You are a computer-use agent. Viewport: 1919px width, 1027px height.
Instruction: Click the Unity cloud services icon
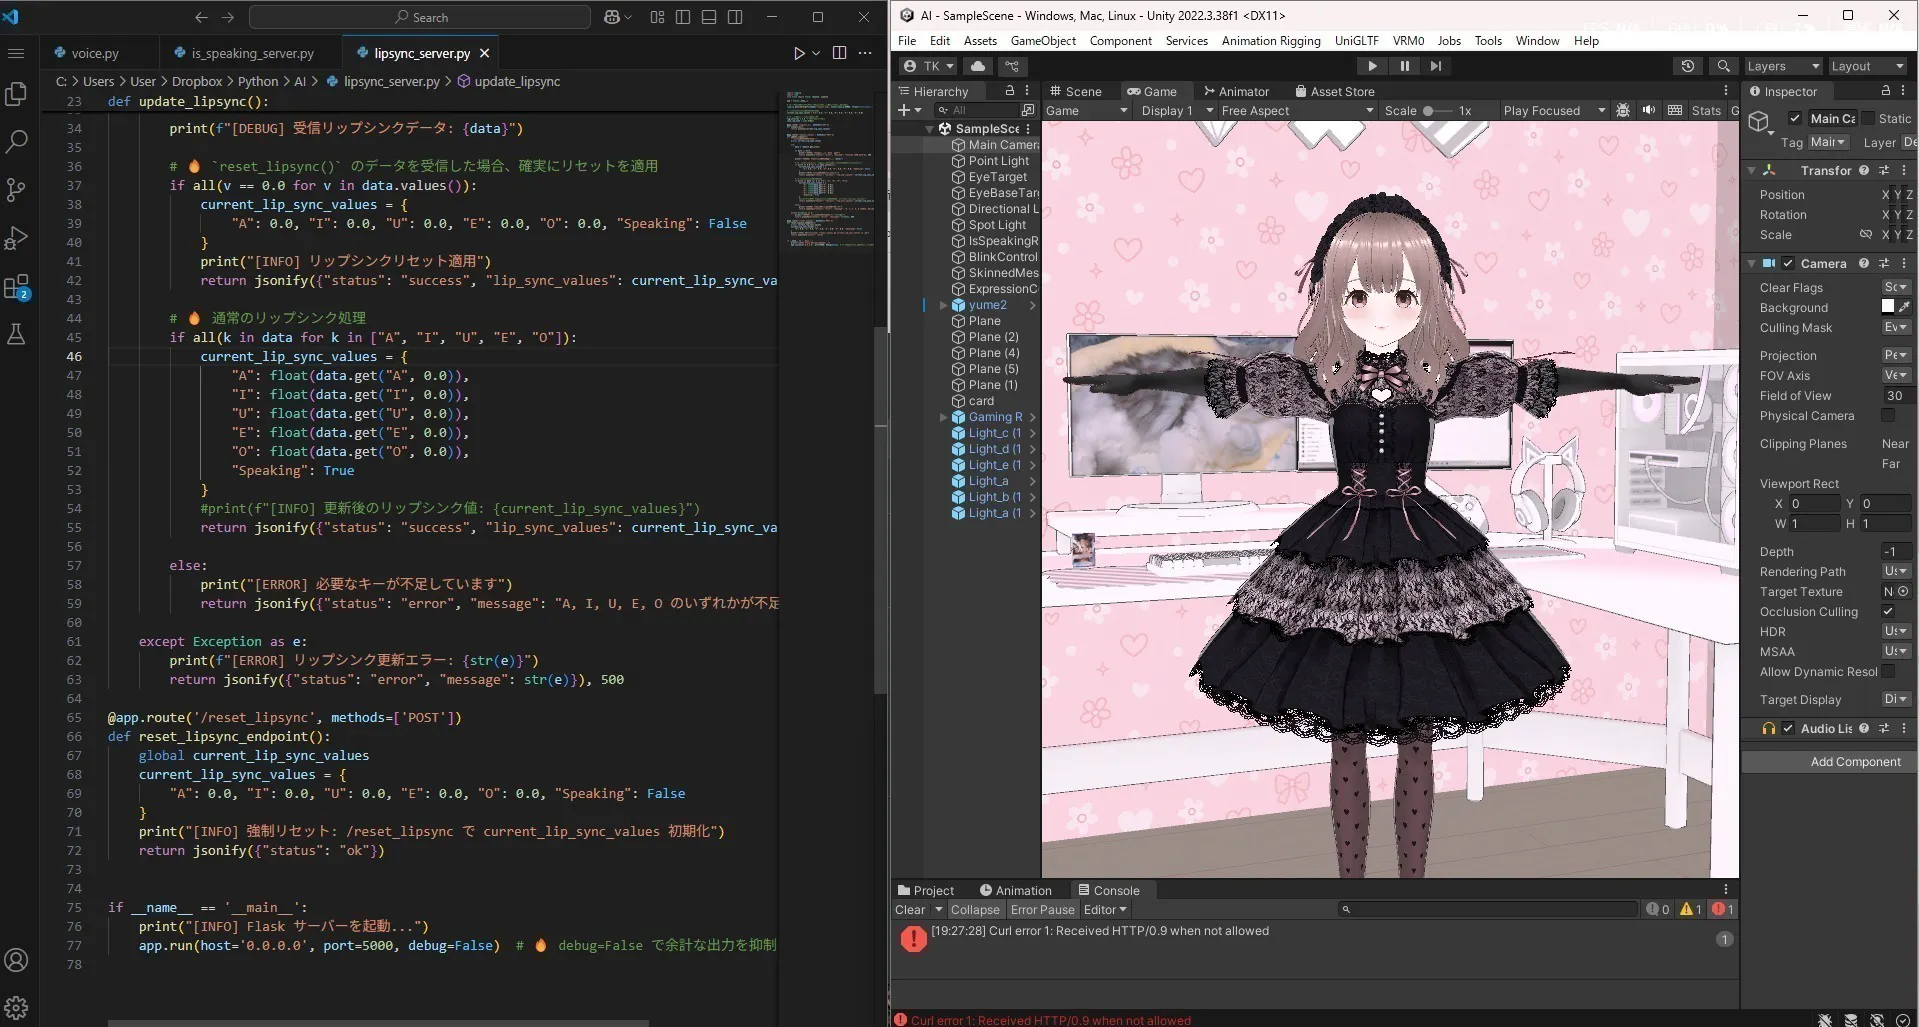[x=978, y=66]
